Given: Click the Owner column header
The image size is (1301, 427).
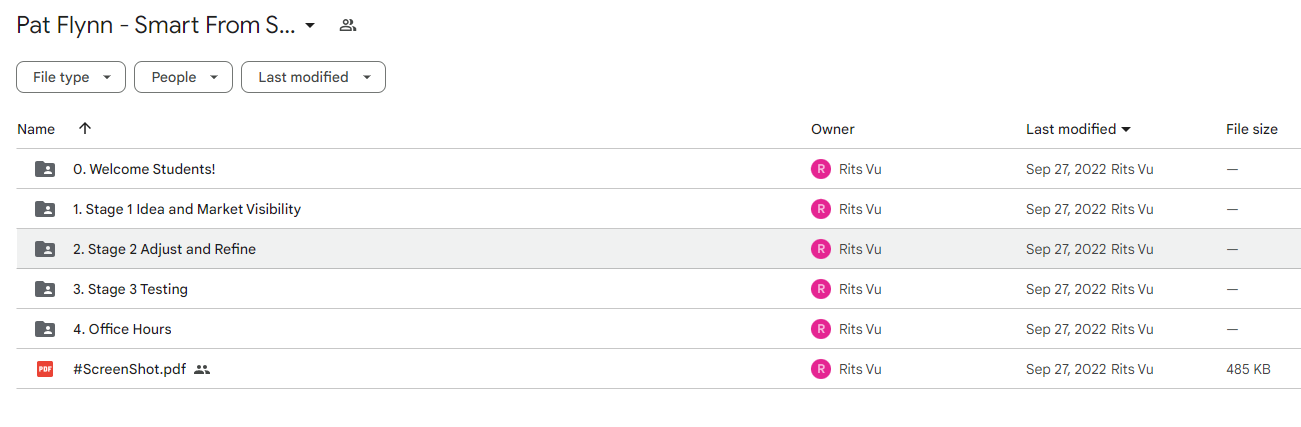Looking at the screenshot, I should click(x=833, y=129).
